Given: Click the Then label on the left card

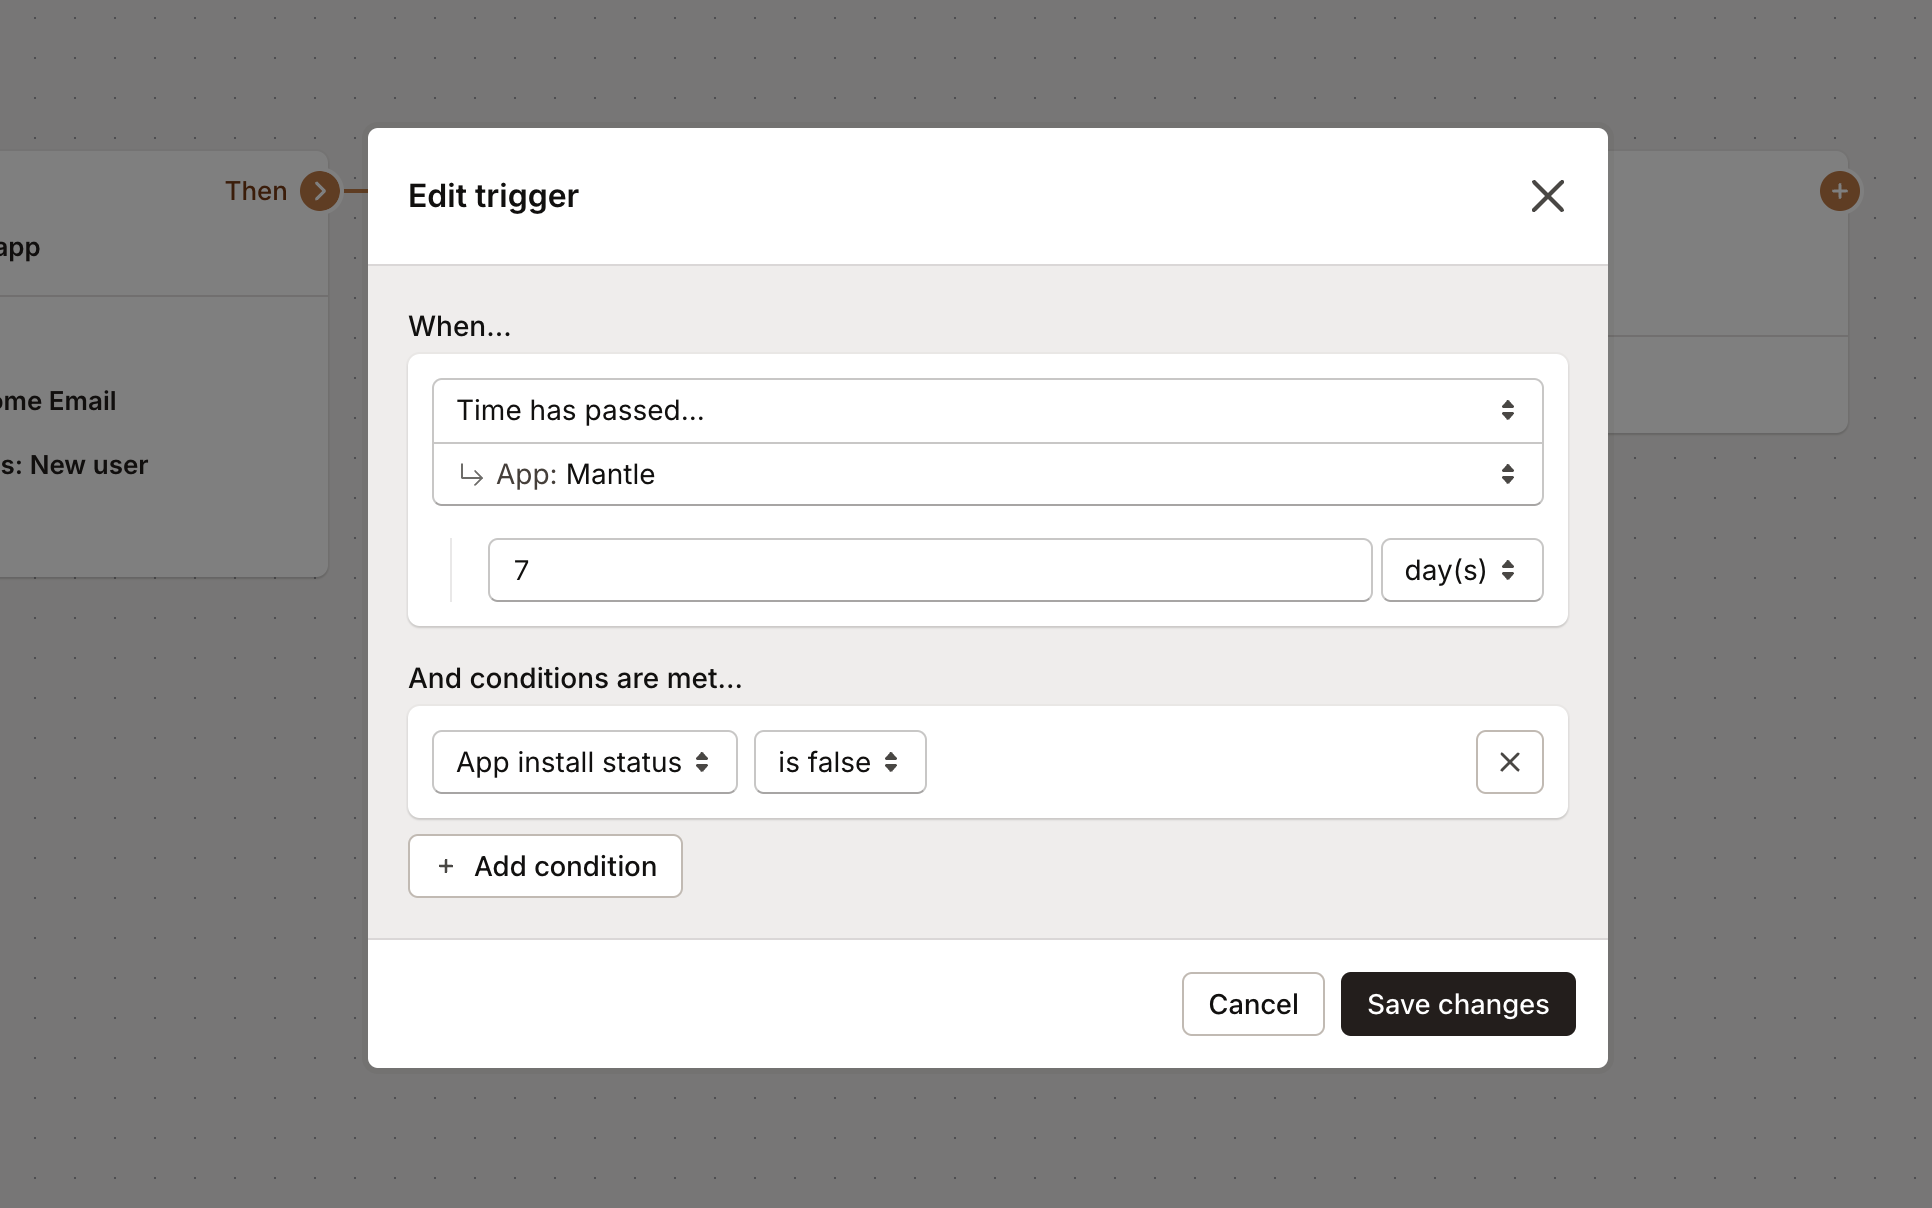Looking at the screenshot, I should pos(256,191).
